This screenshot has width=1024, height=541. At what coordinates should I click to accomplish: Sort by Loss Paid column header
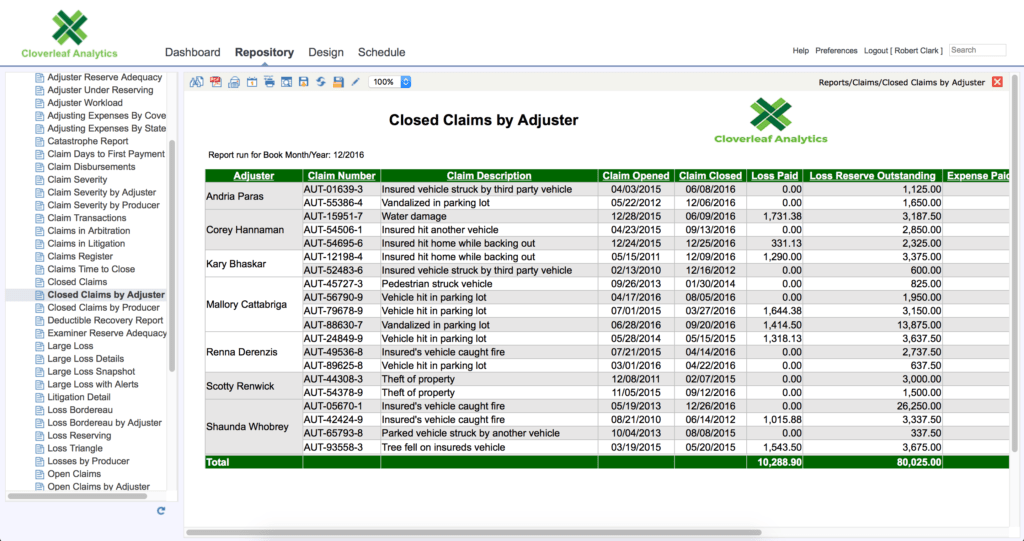775,176
